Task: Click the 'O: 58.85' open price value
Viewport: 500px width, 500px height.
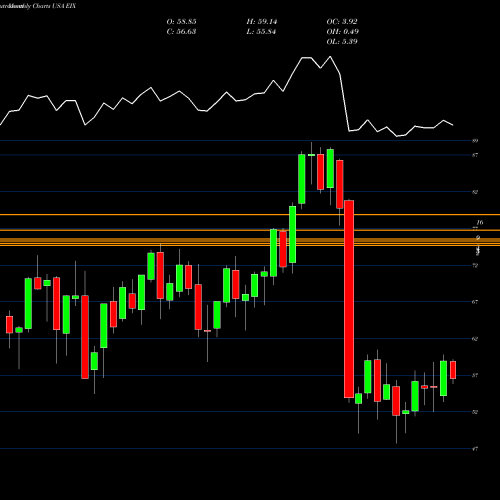Action: coord(181,22)
